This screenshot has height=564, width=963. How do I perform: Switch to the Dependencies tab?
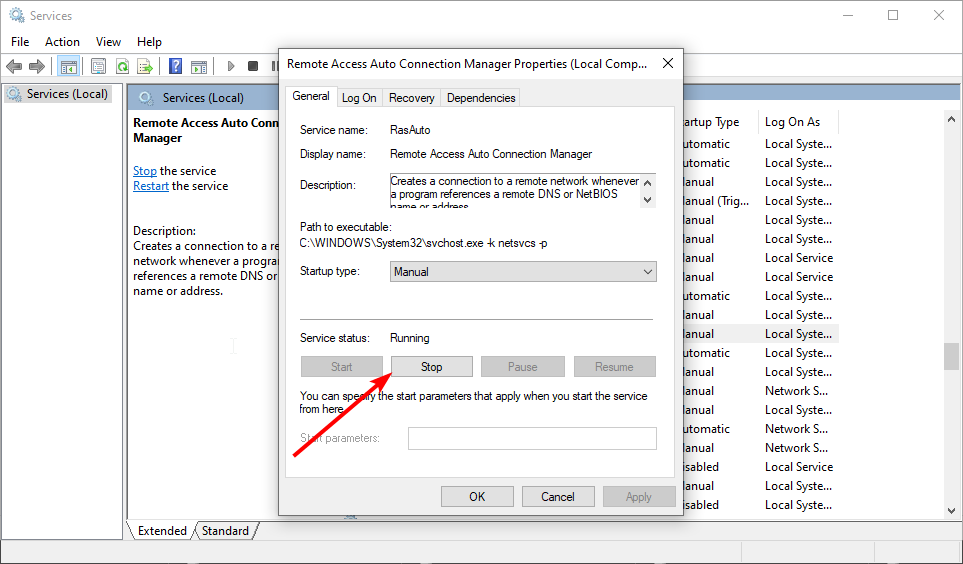coord(481,98)
